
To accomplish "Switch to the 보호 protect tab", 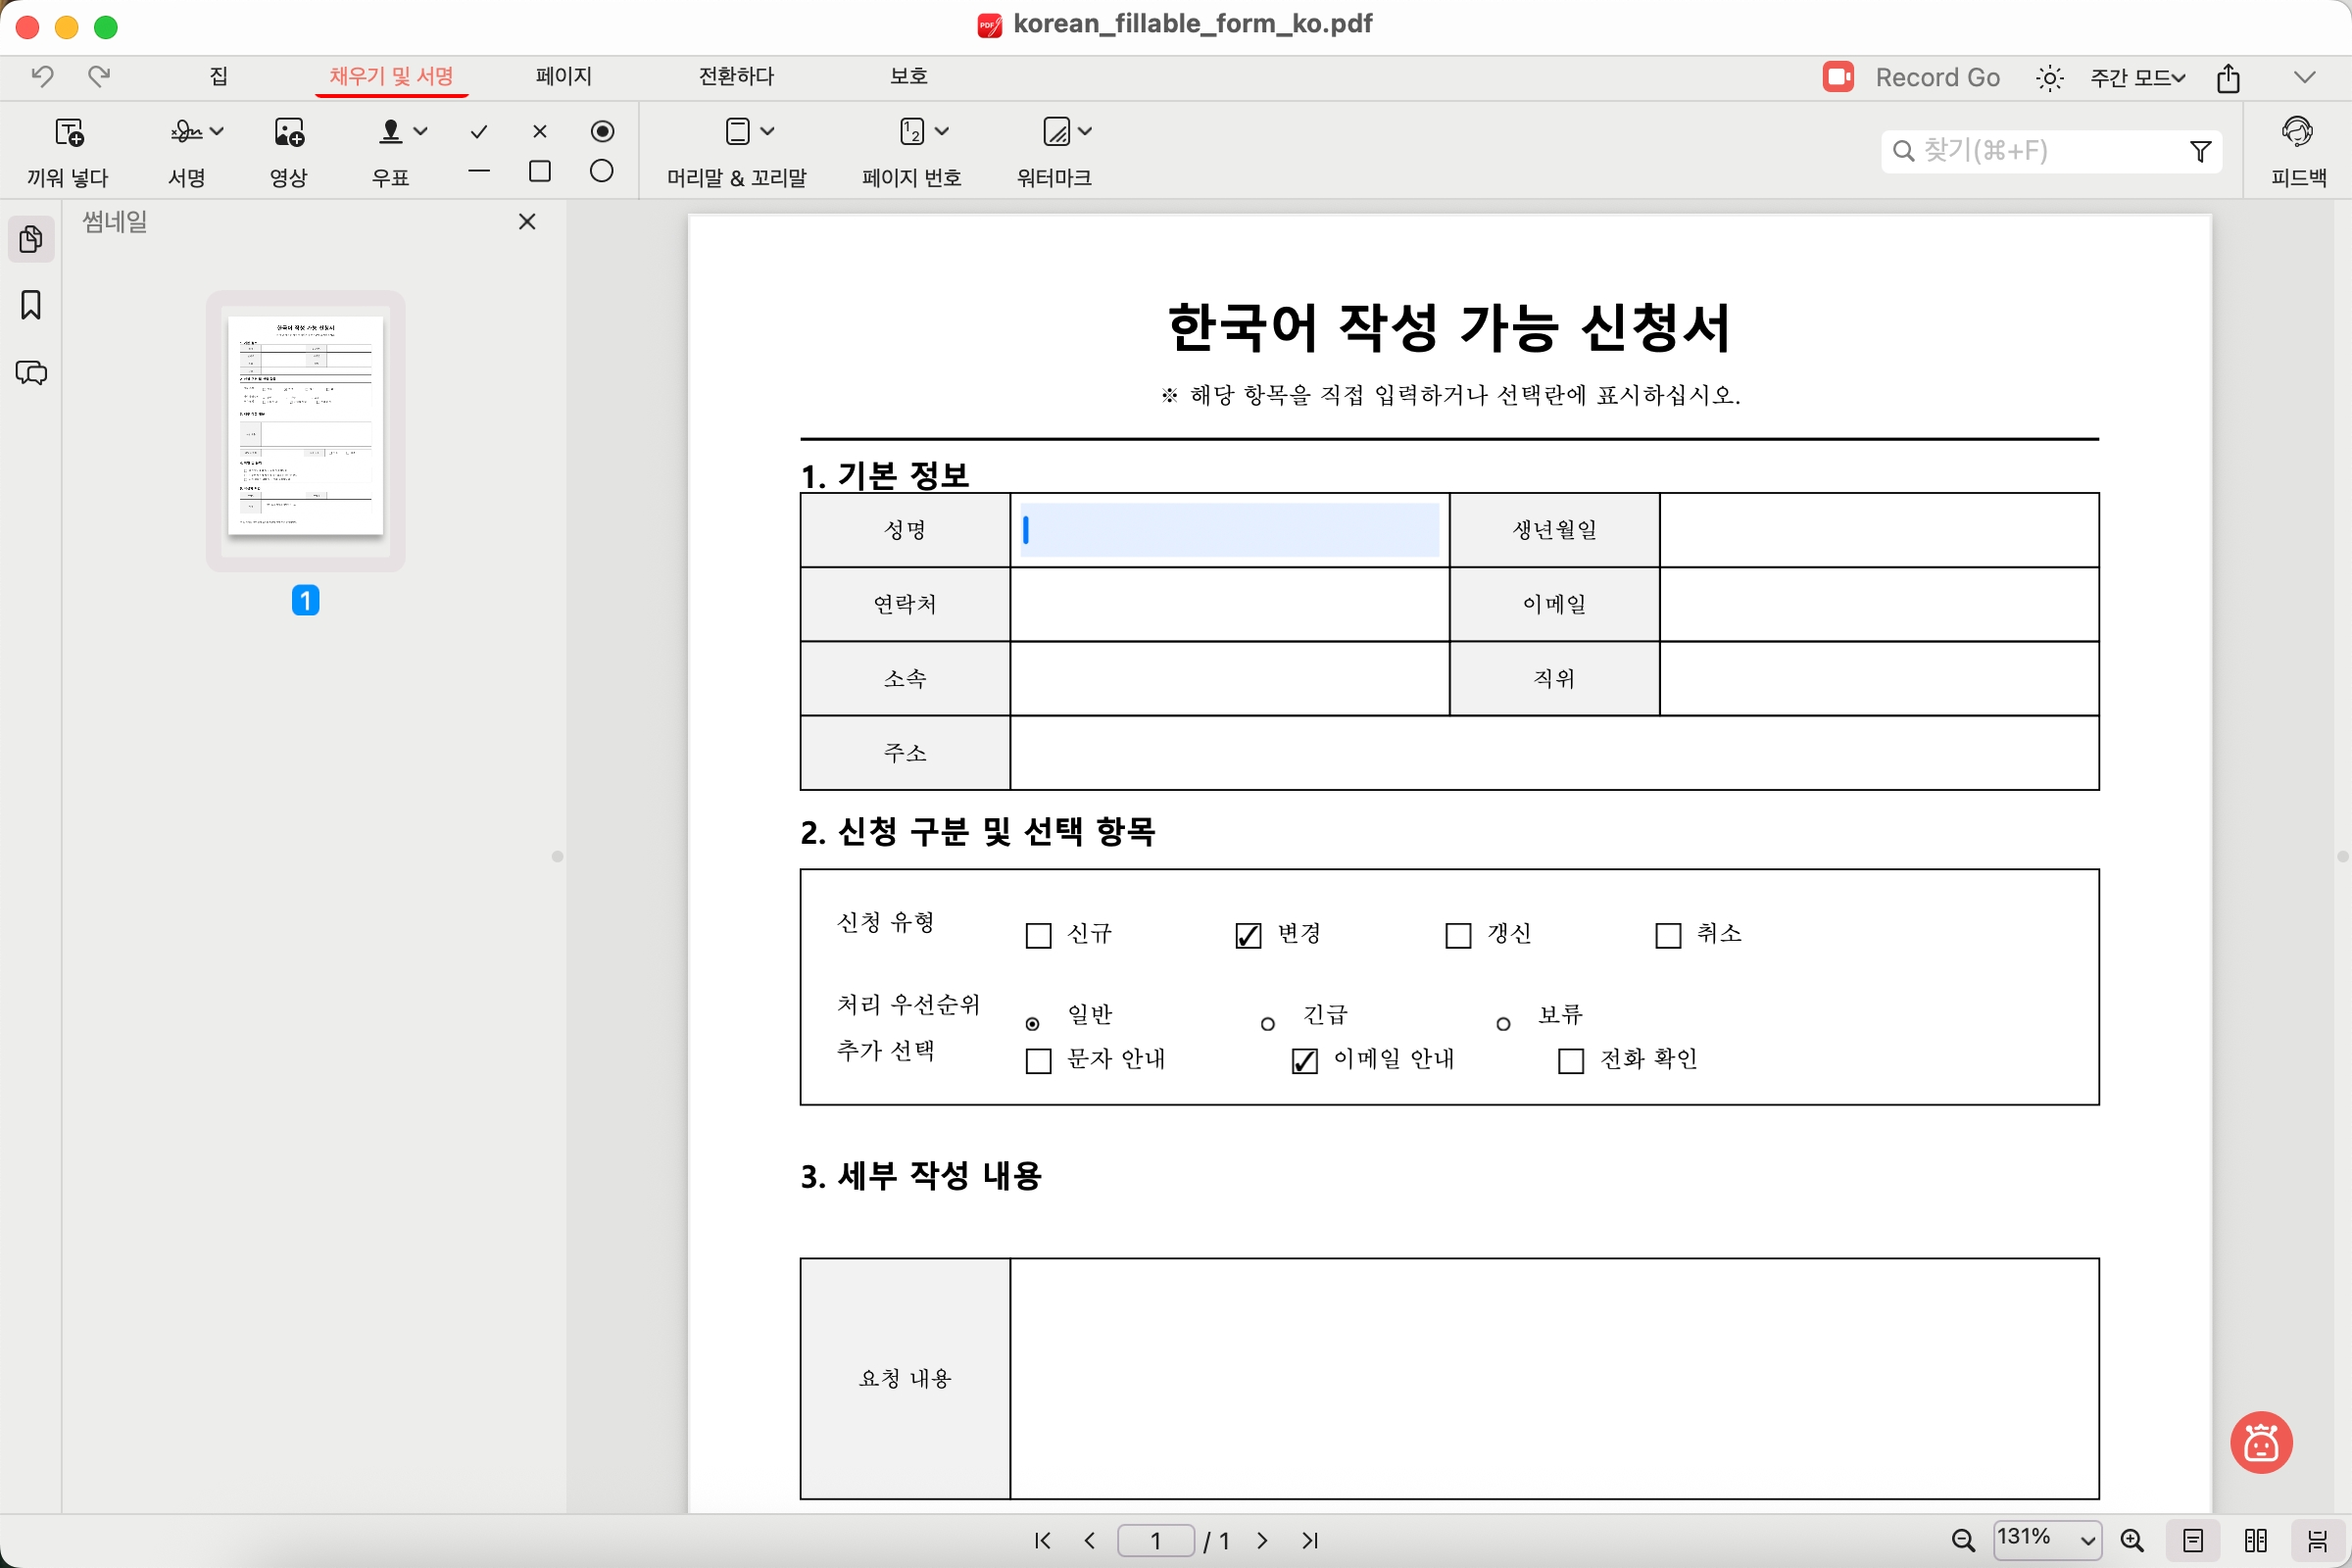I will point(909,76).
